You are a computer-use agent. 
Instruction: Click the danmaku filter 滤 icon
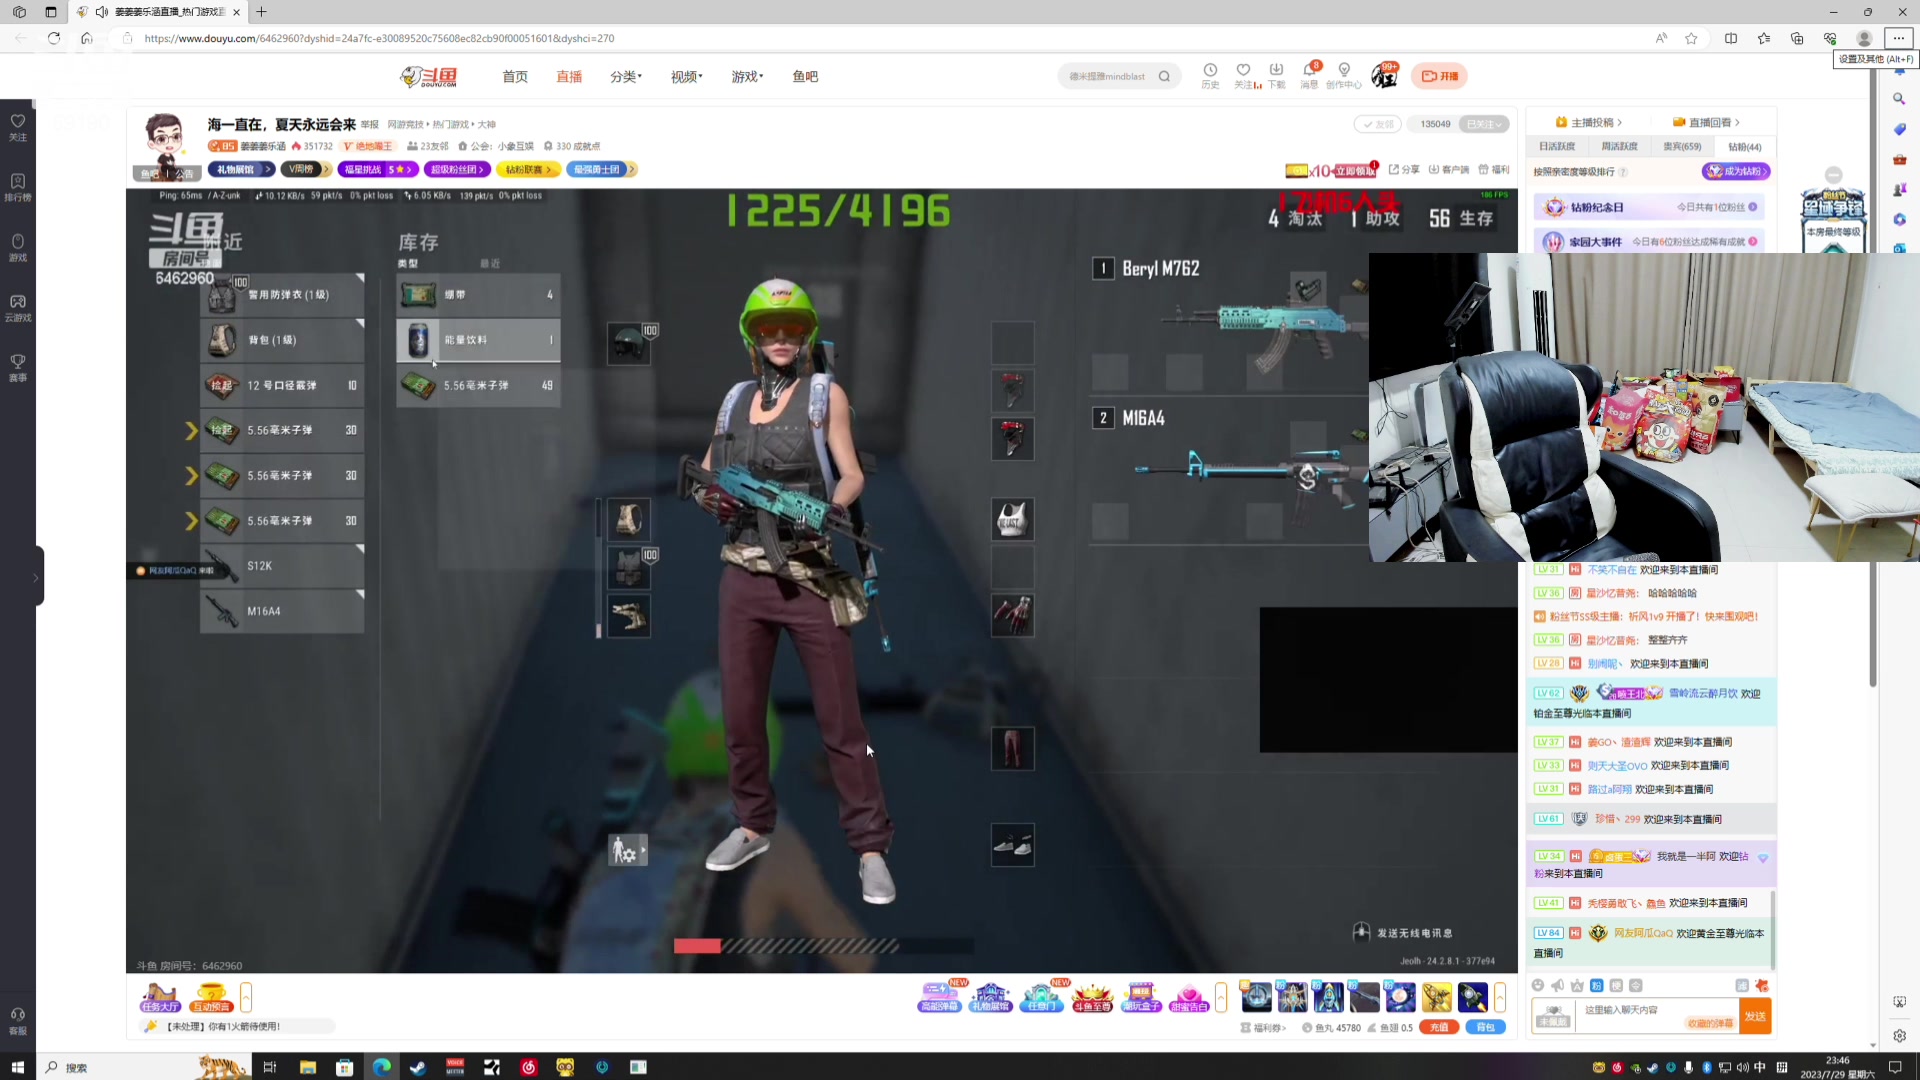click(x=1742, y=985)
